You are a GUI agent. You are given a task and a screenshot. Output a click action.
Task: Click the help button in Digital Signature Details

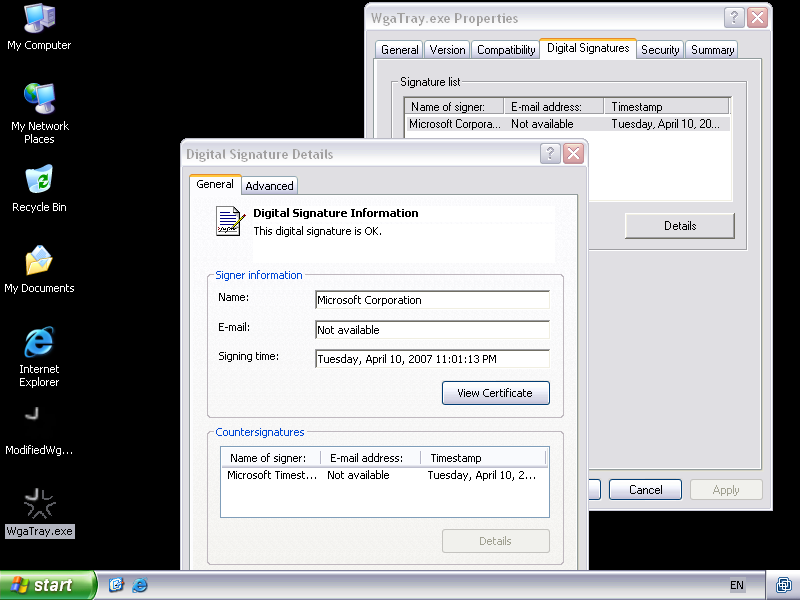tap(550, 153)
